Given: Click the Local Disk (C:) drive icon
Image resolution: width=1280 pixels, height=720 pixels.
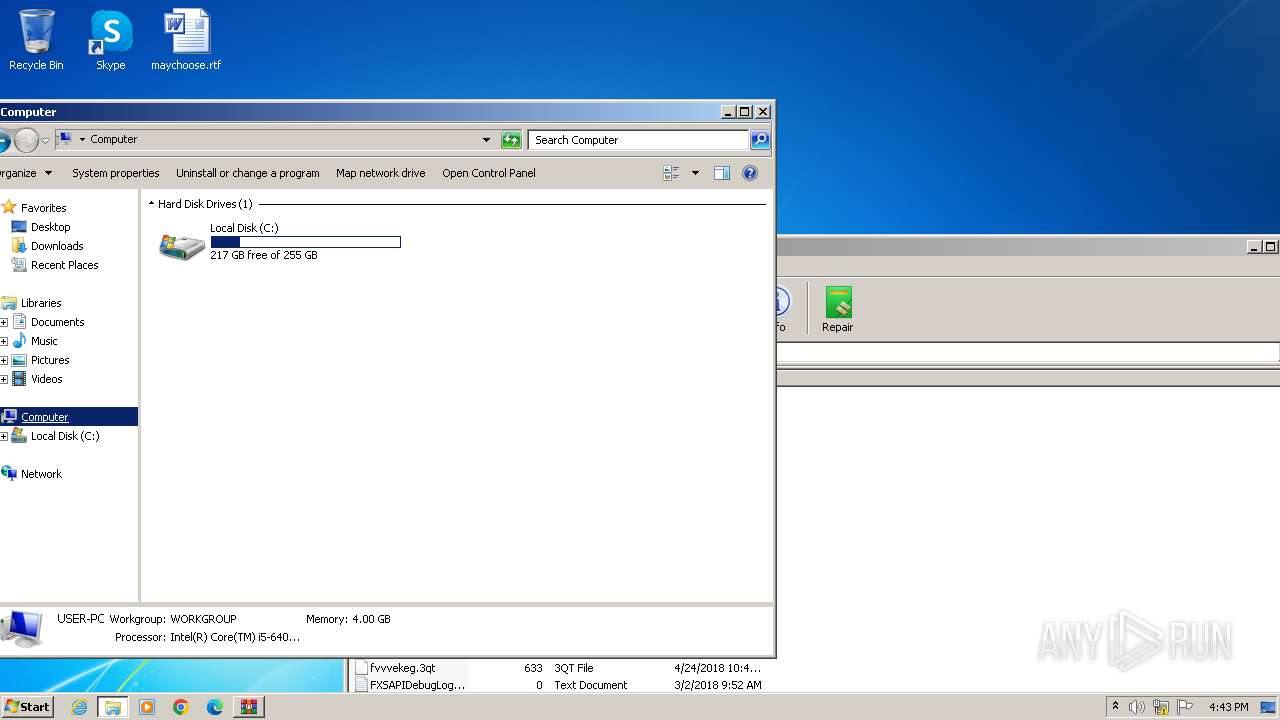Looking at the screenshot, I should 182,245.
